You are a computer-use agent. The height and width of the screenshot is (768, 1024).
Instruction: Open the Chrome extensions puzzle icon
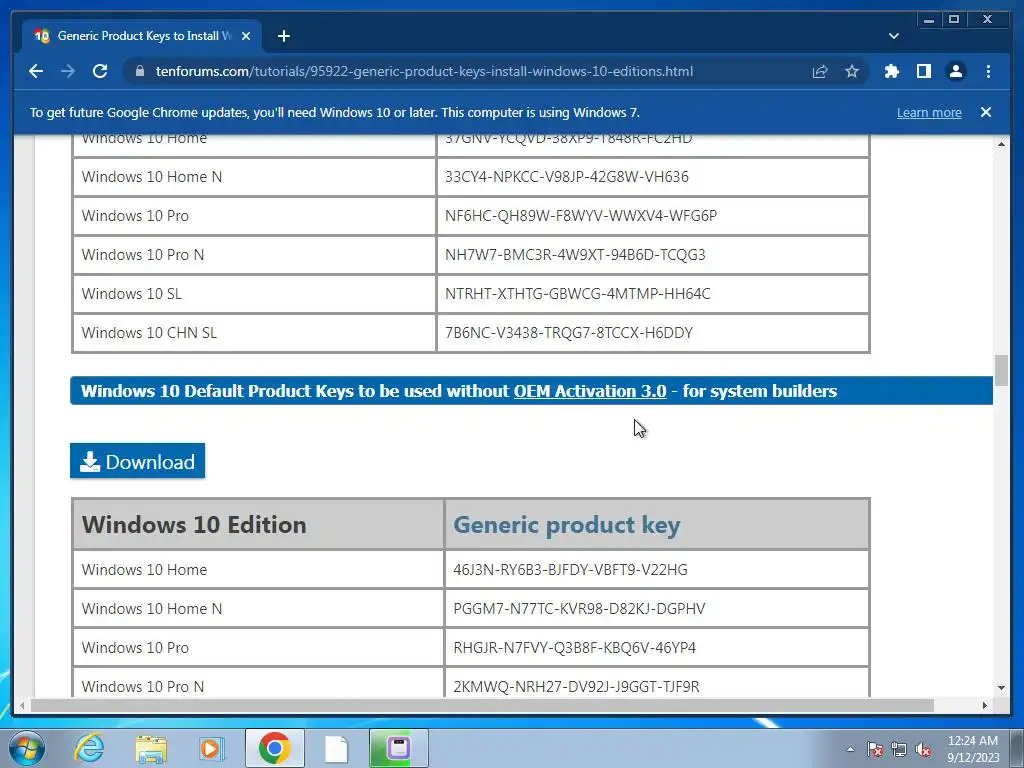click(891, 71)
